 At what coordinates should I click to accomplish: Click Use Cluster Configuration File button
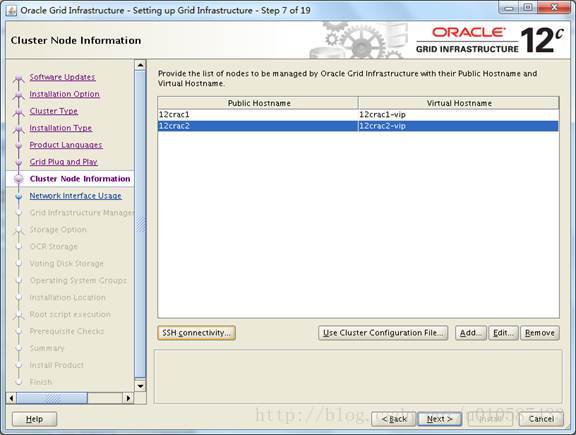383,333
